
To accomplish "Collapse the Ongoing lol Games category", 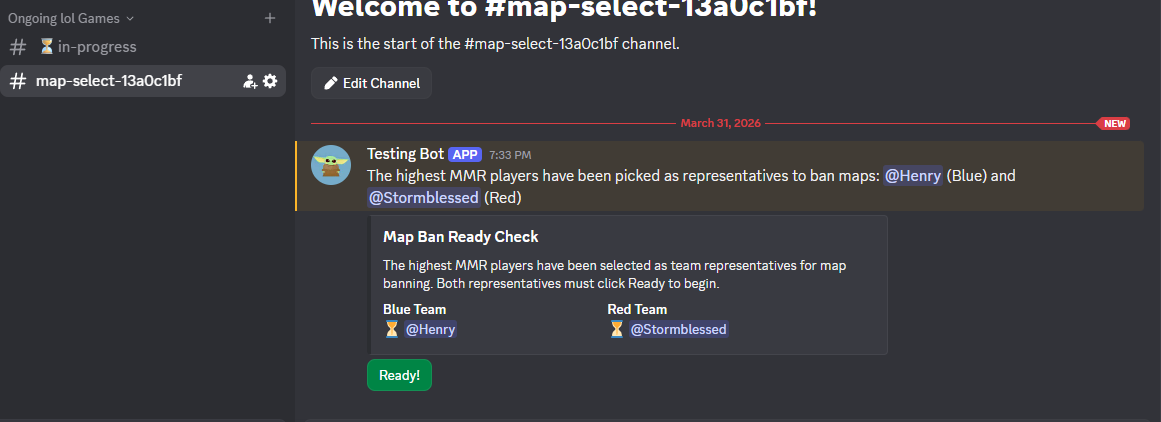I will [70, 18].
